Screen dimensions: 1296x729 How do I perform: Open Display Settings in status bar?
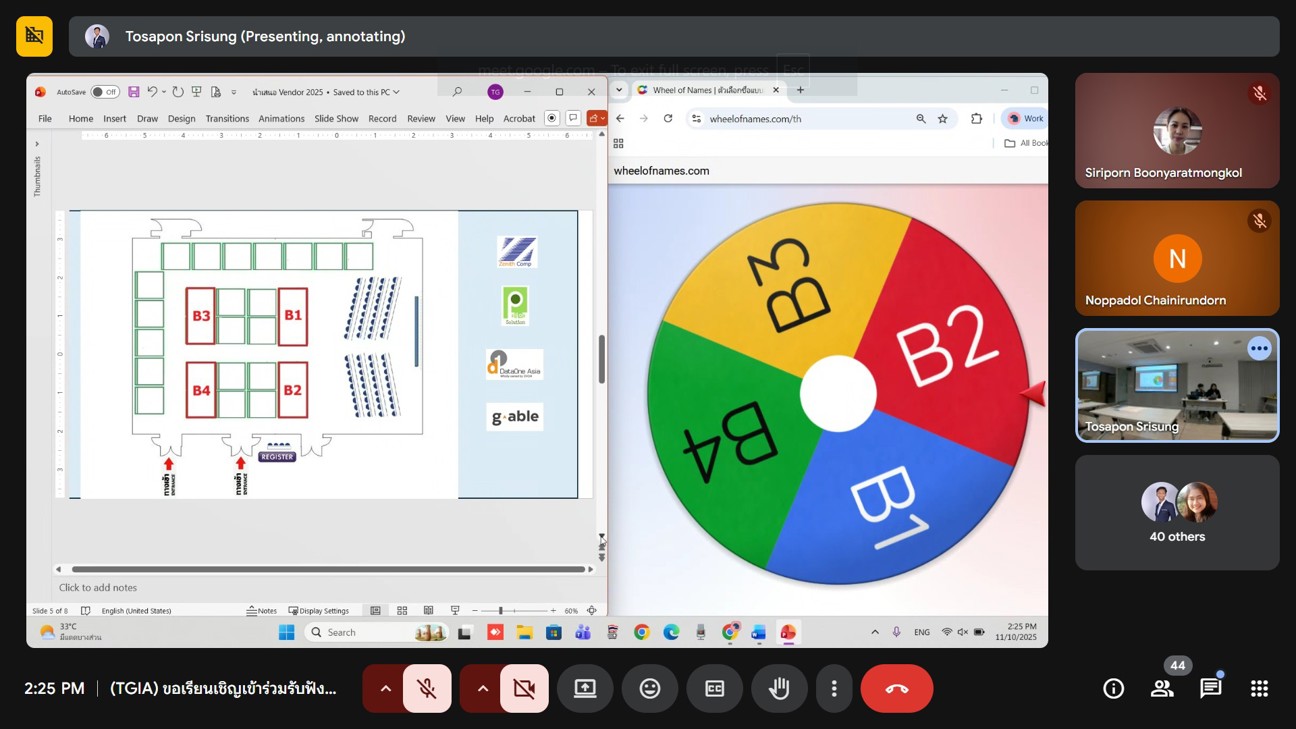click(x=319, y=610)
